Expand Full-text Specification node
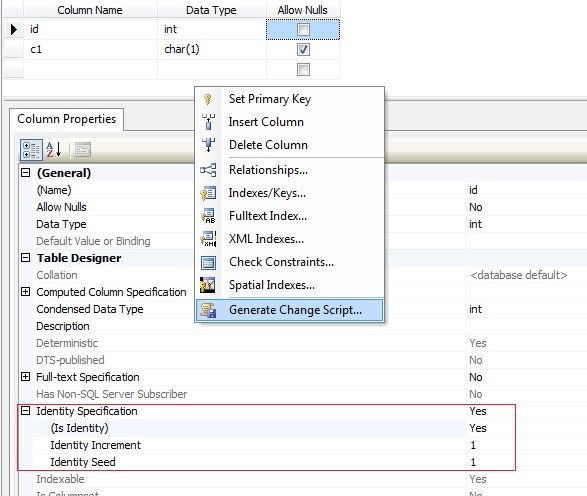Screen dimensions: 587x496 25,377
